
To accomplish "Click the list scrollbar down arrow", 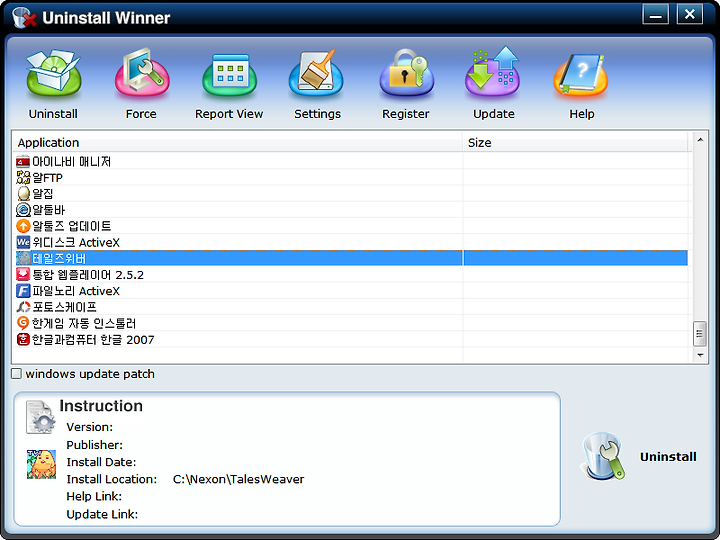I will tap(700, 355).
